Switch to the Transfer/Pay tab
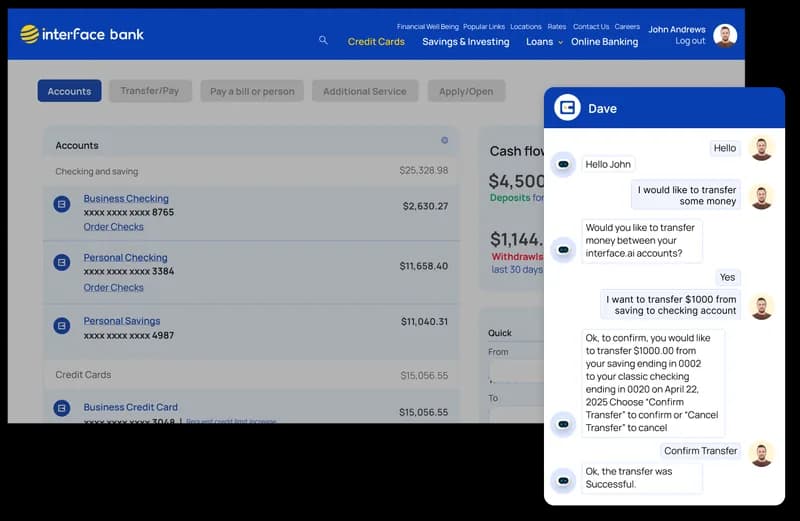Image resolution: width=800 pixels, height=521 pixels. pos(150,91)
